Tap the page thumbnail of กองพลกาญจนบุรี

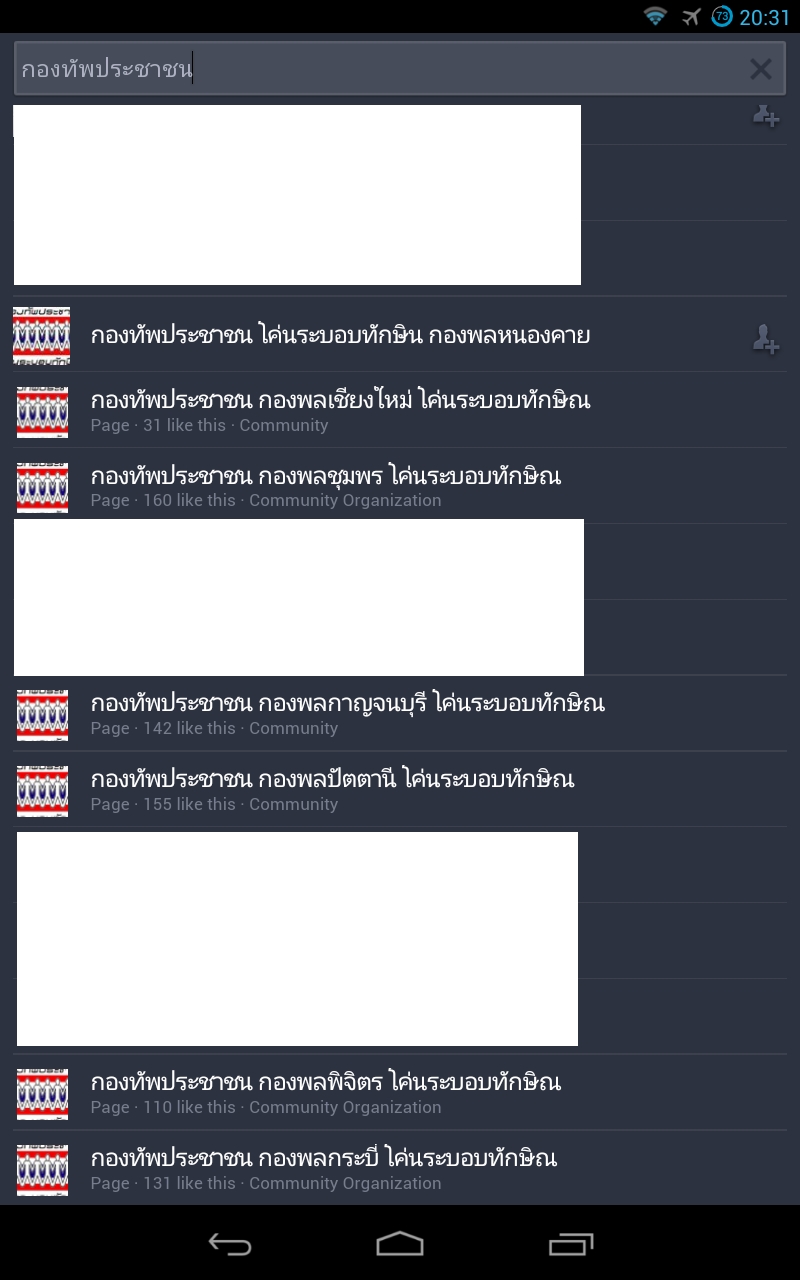[43, 715]
